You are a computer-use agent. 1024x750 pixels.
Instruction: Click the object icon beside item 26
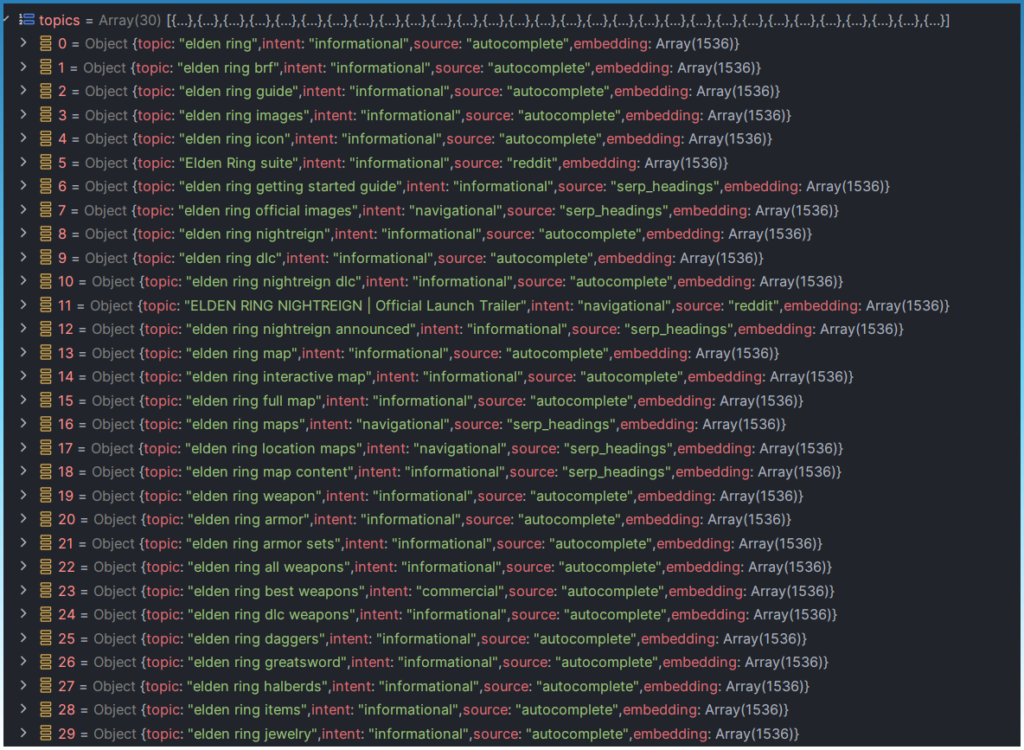(x=46, y=662)
